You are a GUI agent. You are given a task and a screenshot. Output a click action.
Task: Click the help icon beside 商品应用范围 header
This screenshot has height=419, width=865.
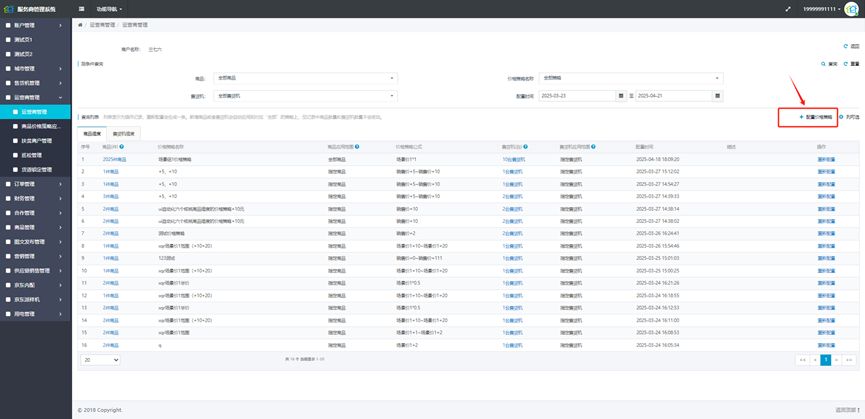point(358,147)
